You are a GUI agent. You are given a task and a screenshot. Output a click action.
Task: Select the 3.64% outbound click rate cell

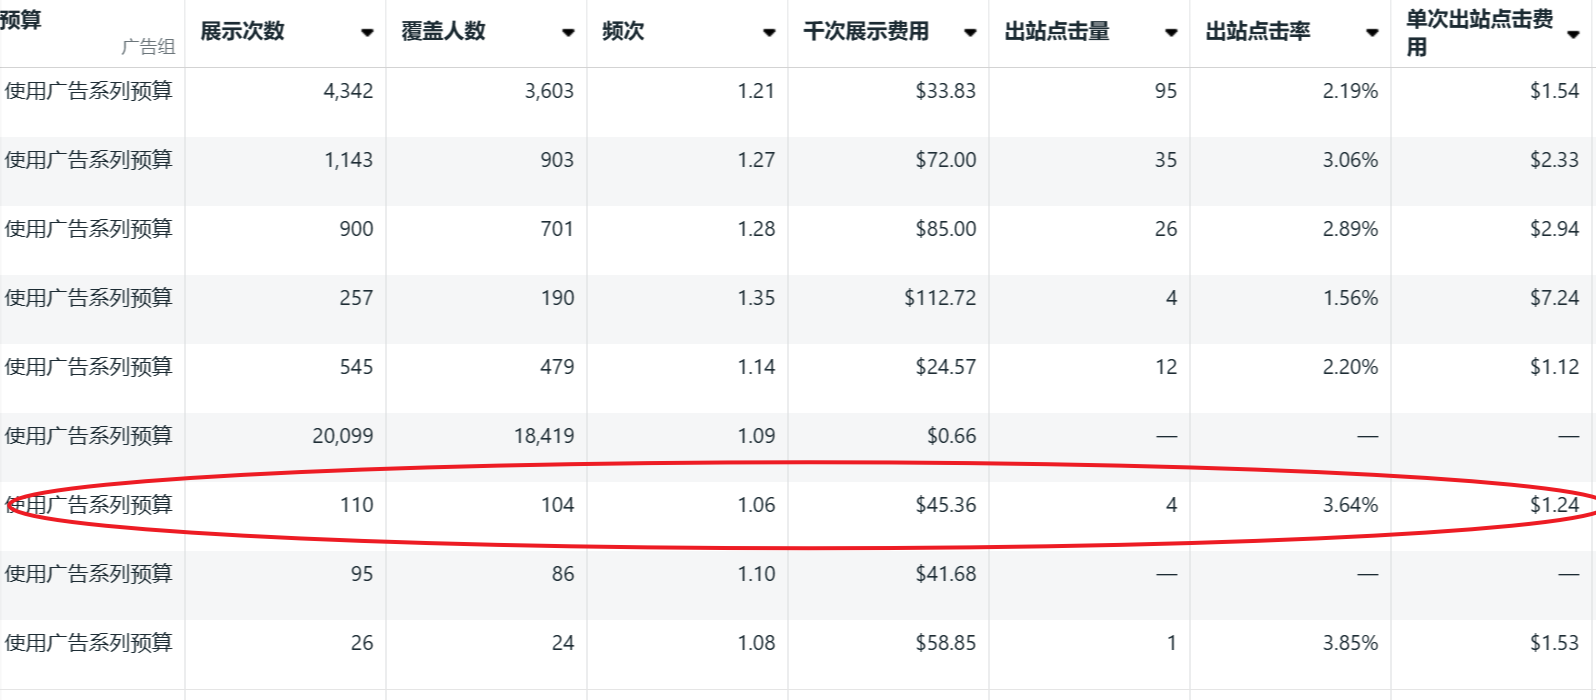coord(1350,505)
